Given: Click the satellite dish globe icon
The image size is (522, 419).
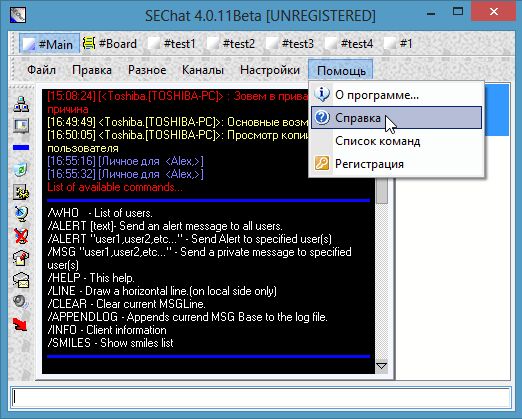Looking at the screenshot, I should 21,214.
